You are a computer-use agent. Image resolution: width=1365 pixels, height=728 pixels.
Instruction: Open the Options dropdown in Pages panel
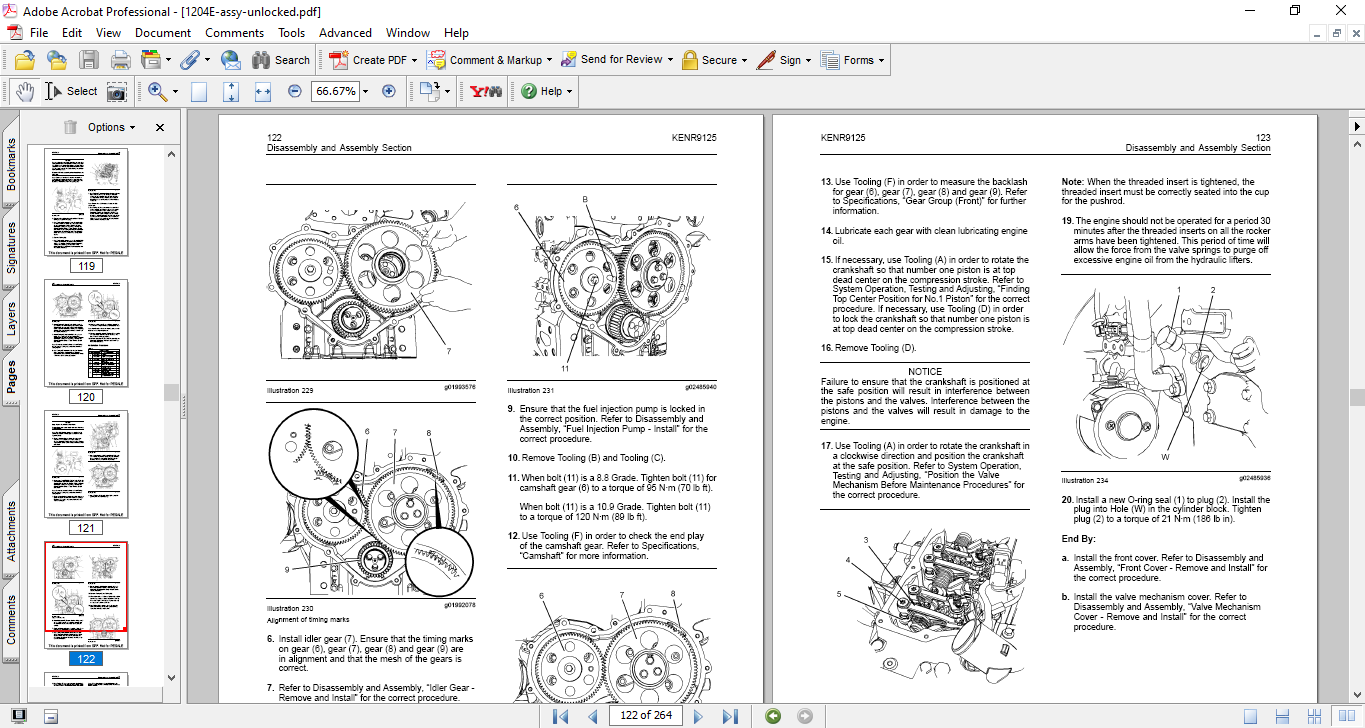click(111, 127)
